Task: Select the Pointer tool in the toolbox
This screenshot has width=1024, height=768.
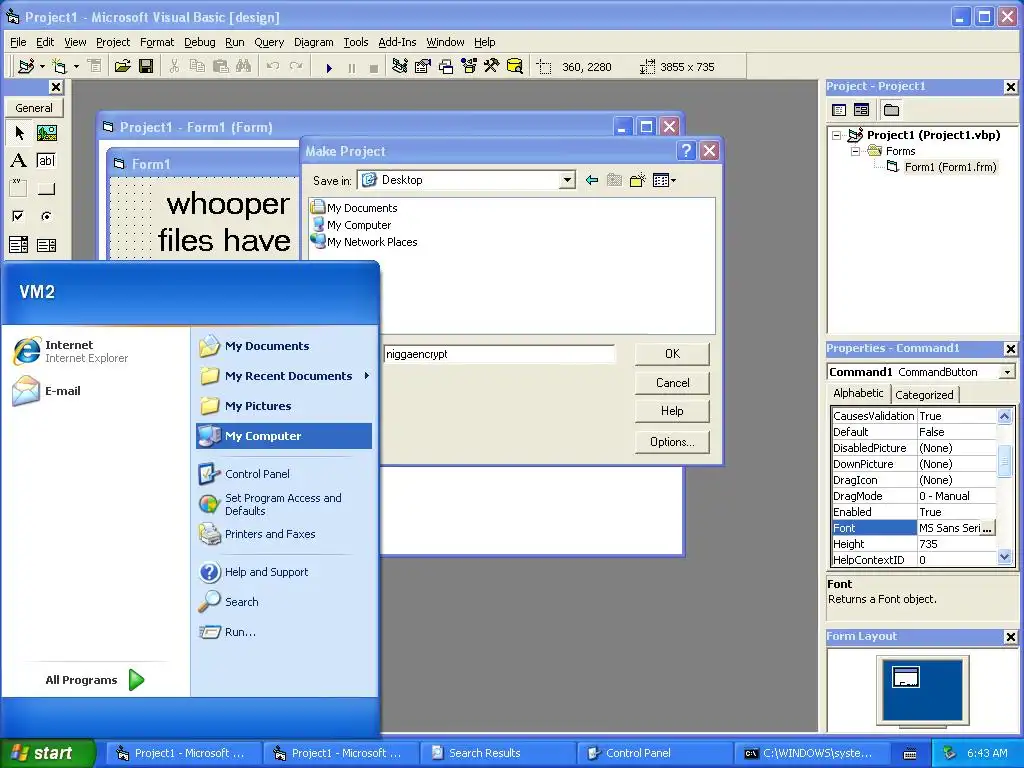Action: pos(19,133)
